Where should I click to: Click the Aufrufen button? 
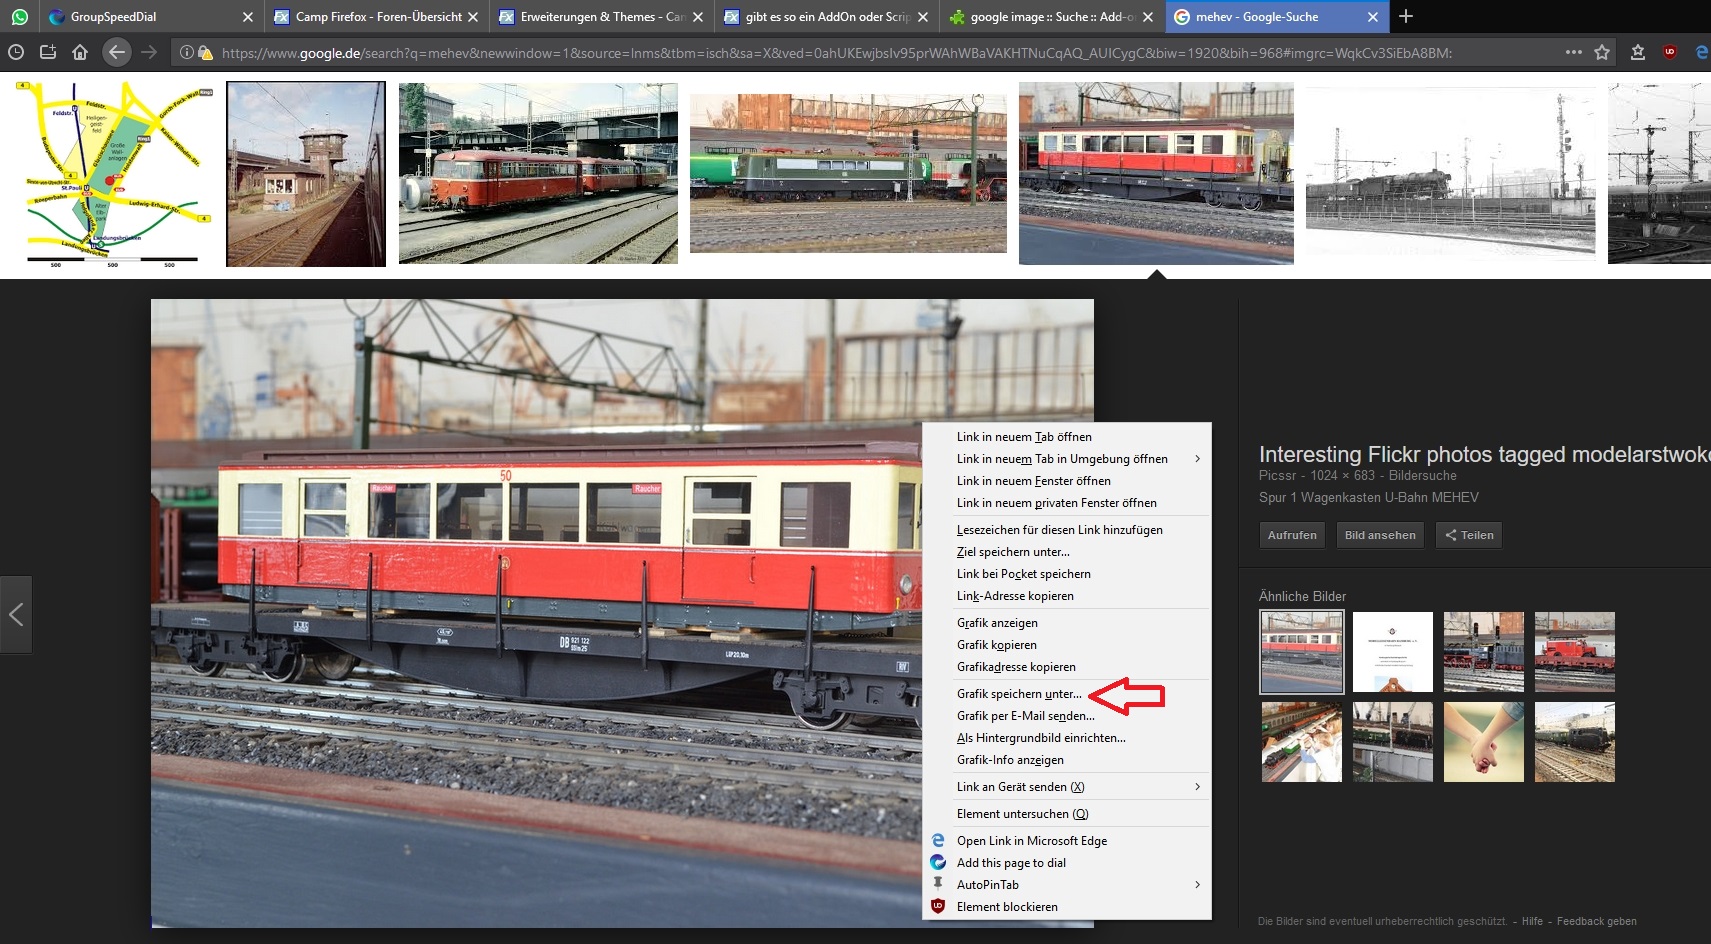pos(1292,535)
